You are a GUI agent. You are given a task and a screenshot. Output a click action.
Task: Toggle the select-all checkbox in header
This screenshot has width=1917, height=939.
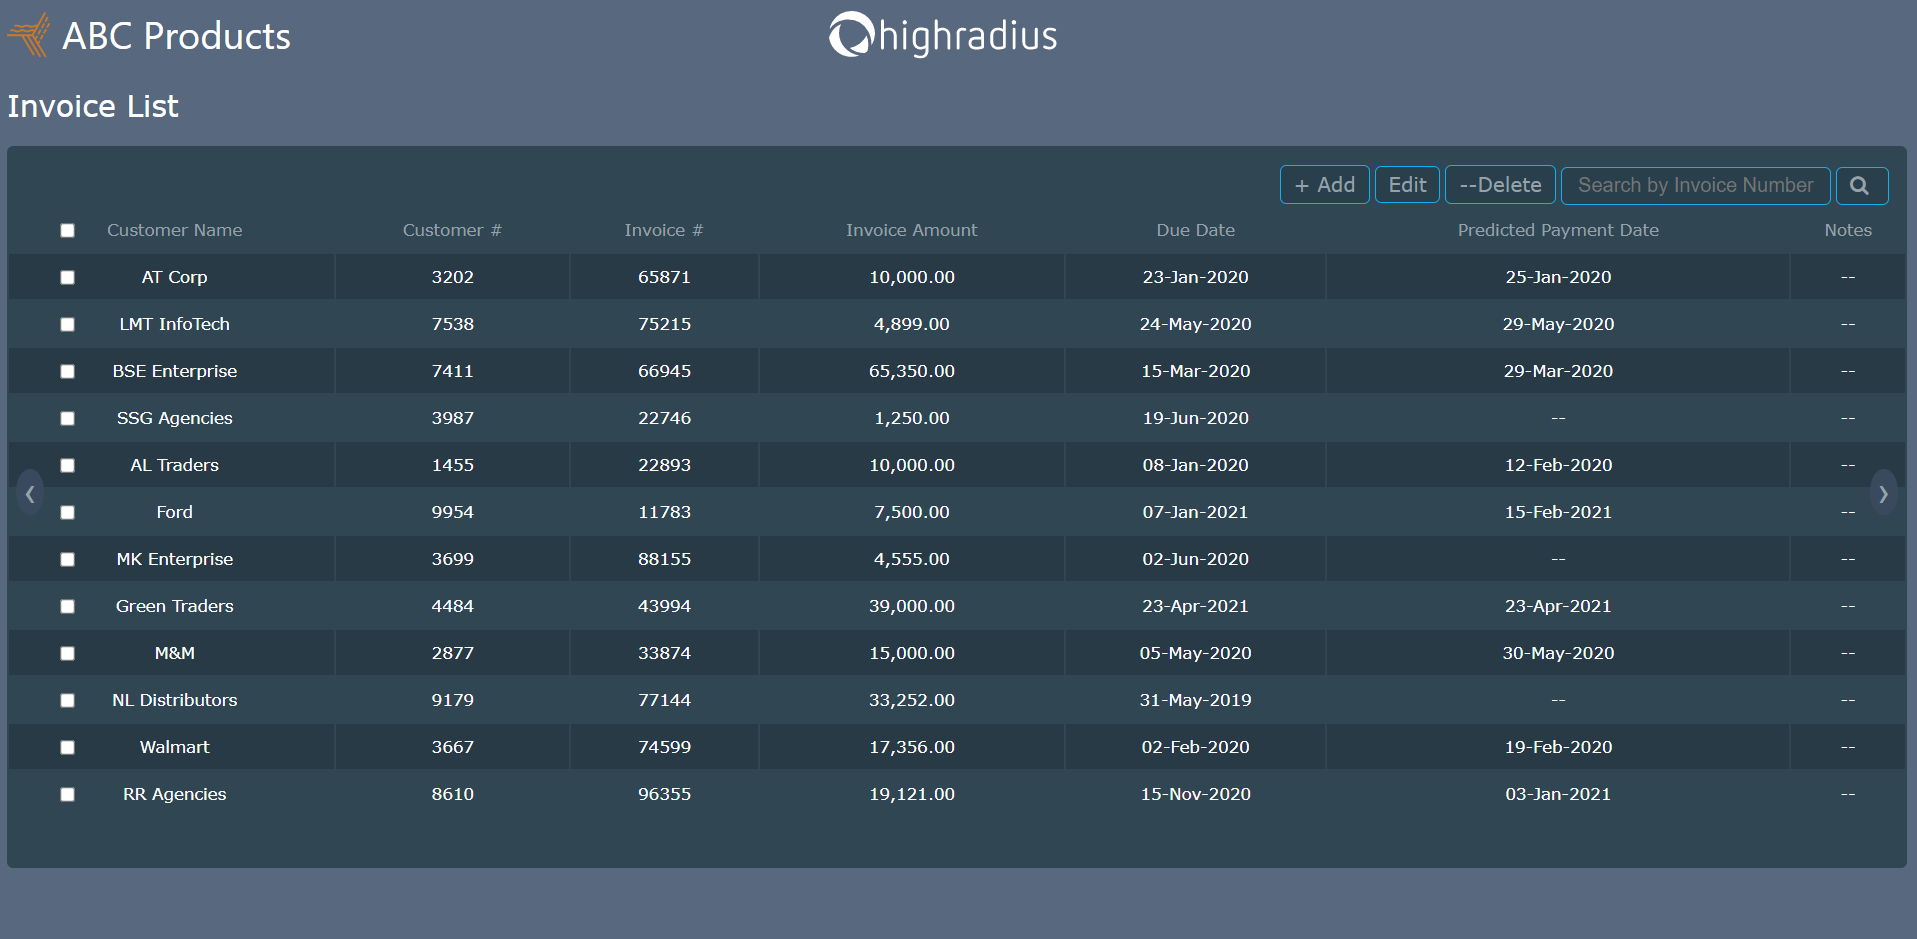[x=67, y=230]
